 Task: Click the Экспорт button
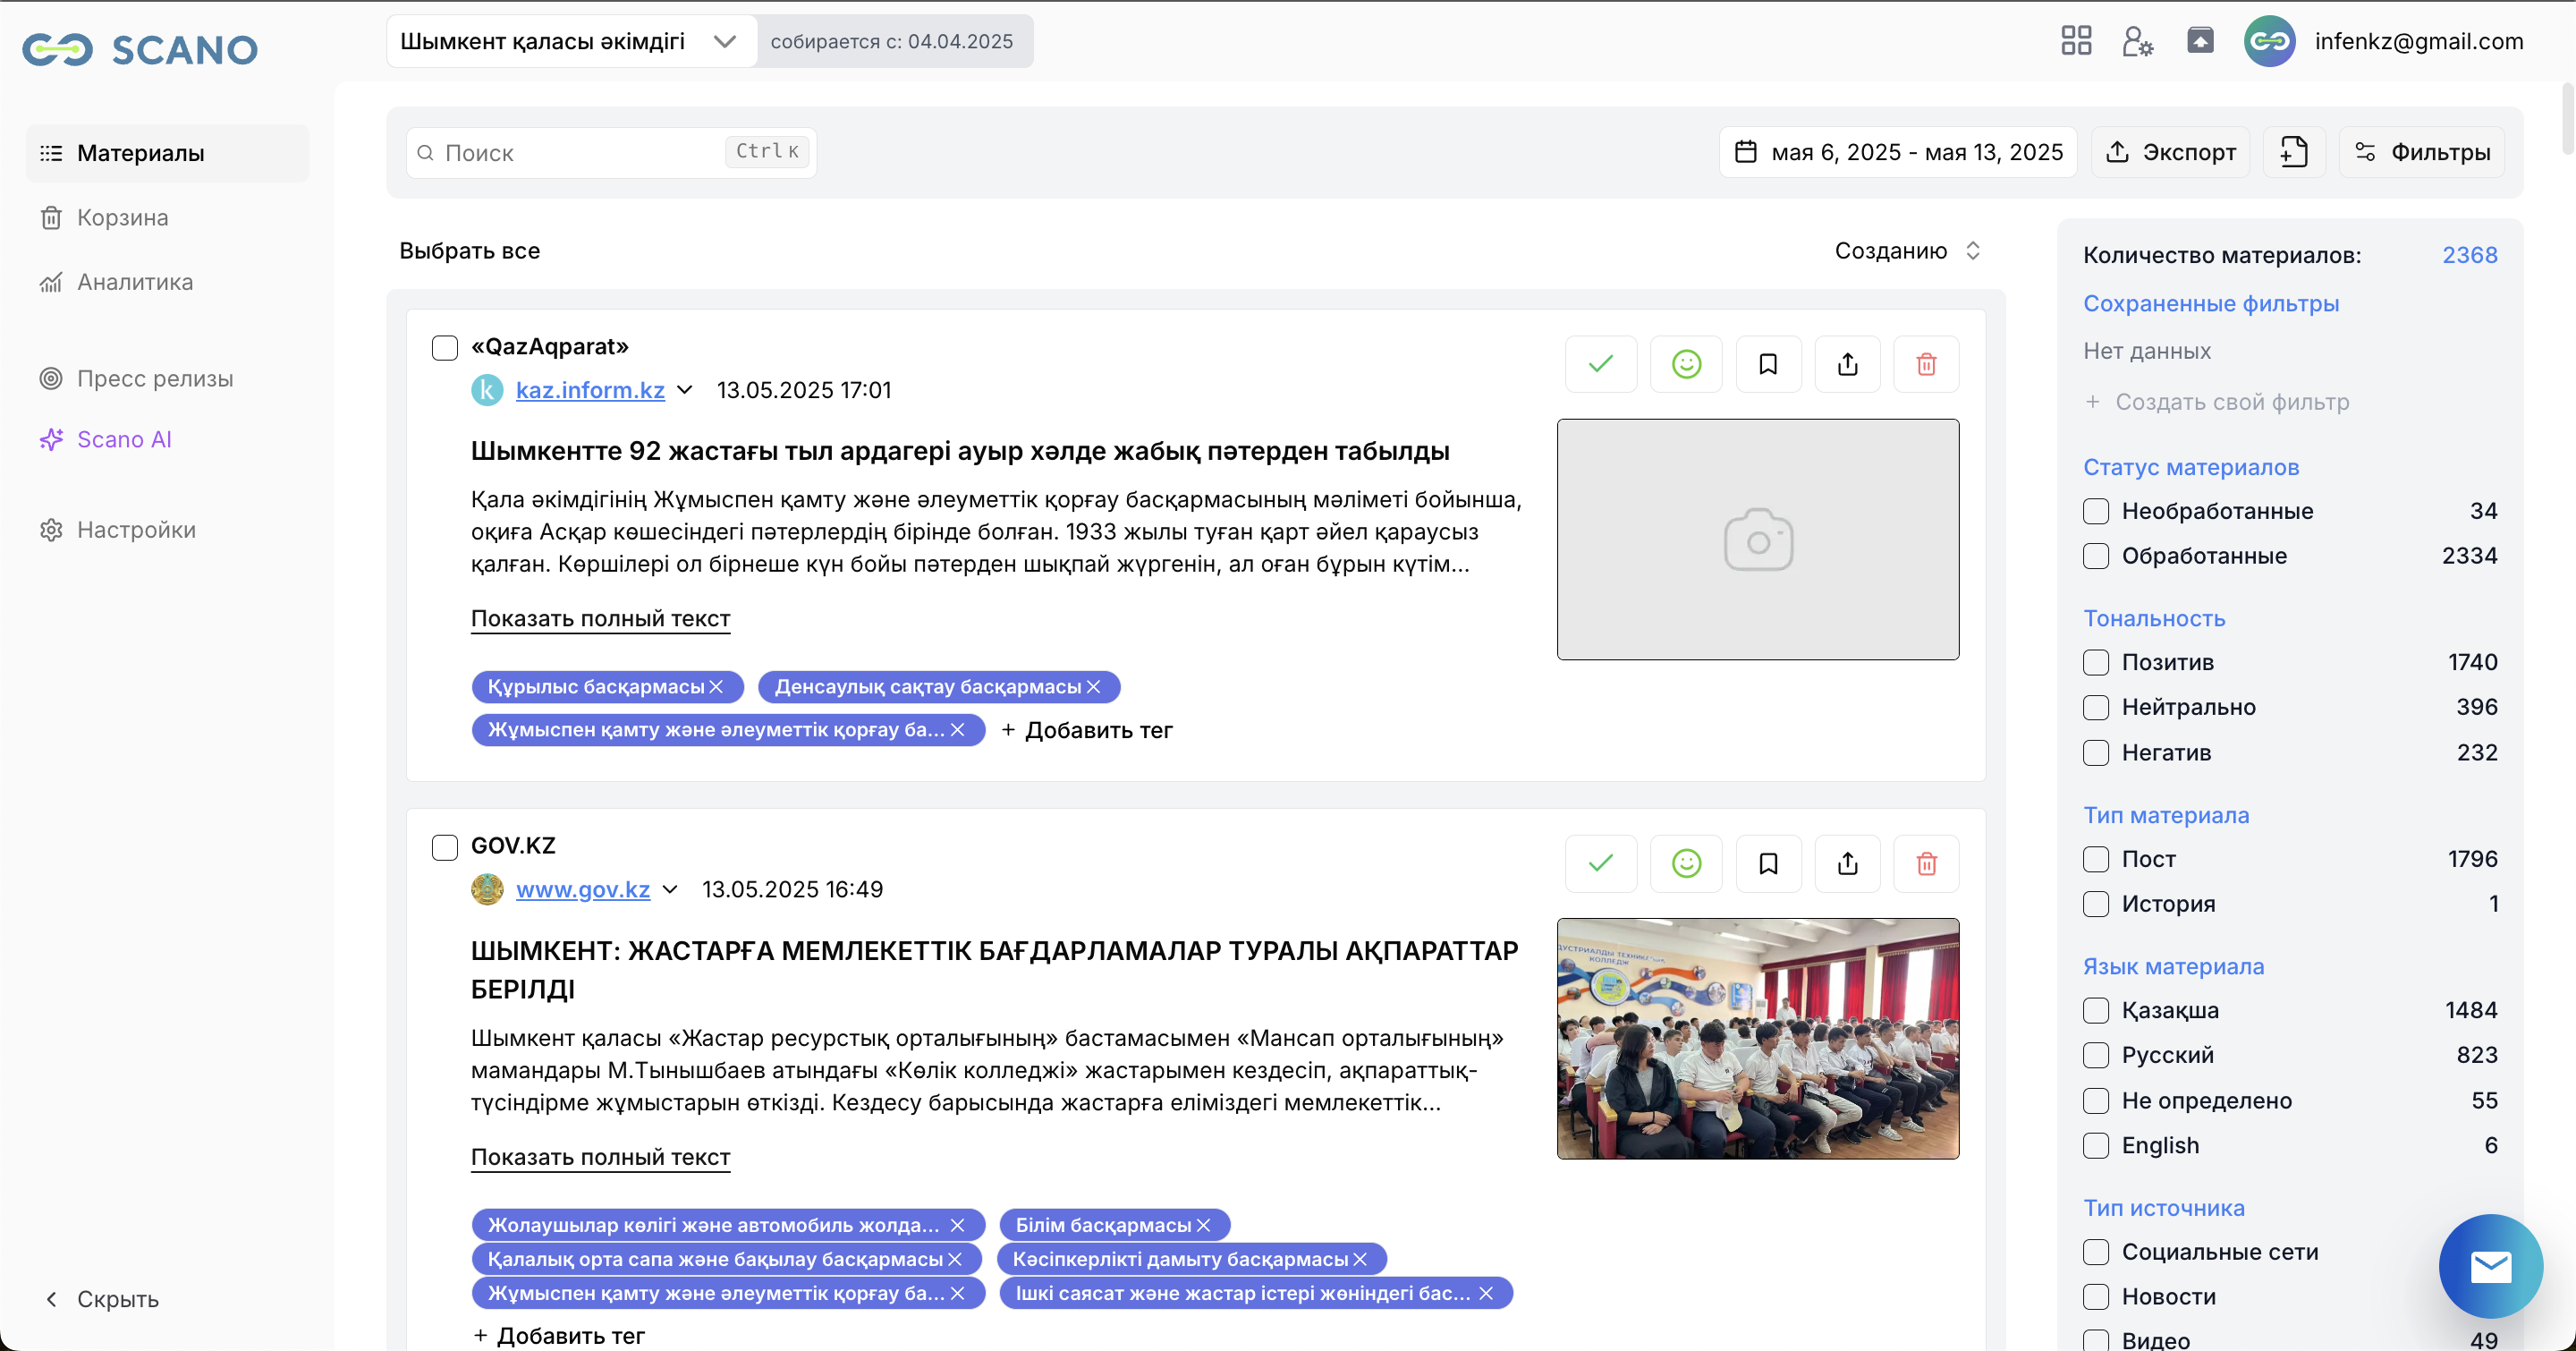[x=2170, y=152]
